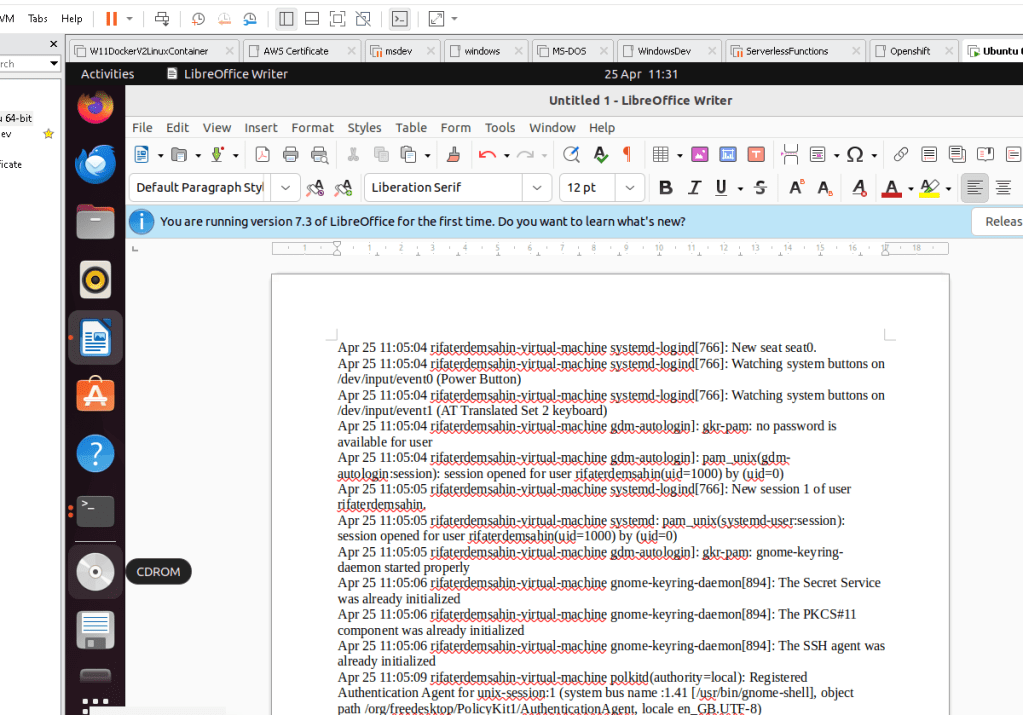The width and height of the screenshot is (1023, 715).
Task: Select Clone Formatting paintbrush icon
Action: 453,155
